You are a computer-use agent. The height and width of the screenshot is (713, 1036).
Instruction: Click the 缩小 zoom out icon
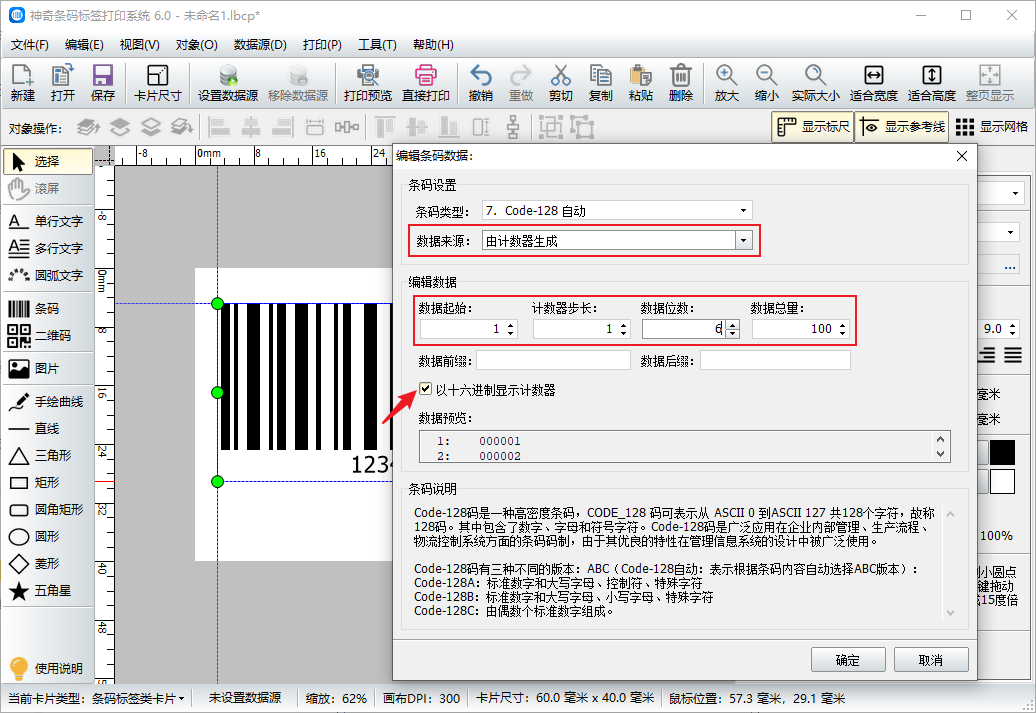coord(766,83)
